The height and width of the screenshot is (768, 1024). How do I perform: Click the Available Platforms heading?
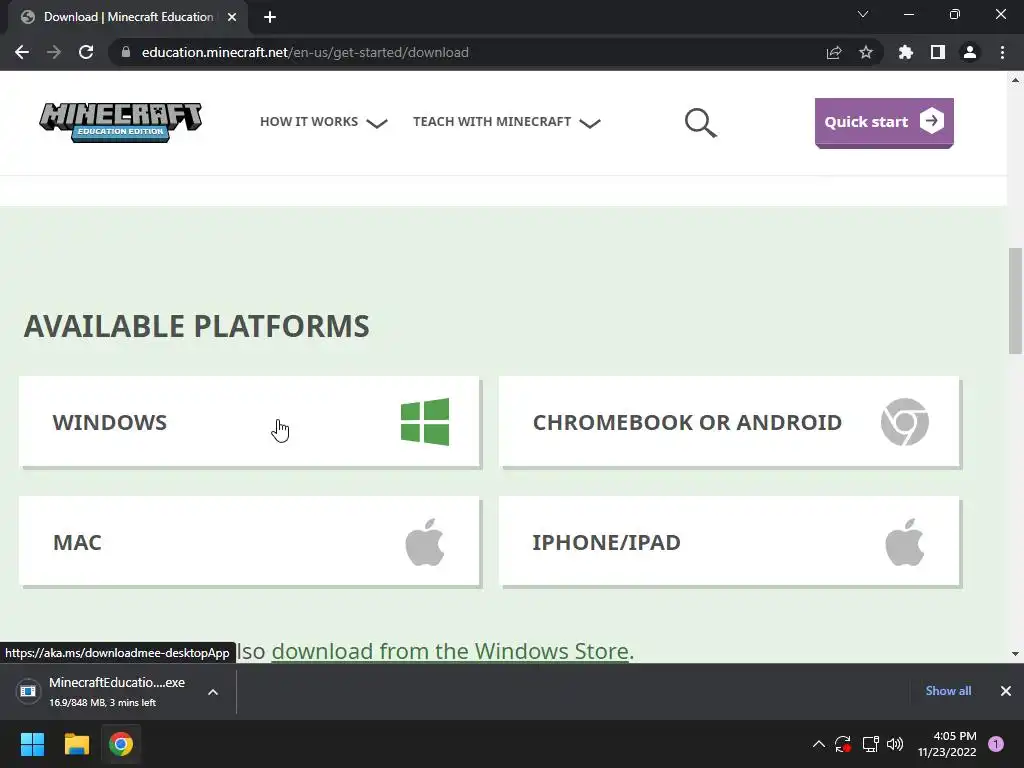tap(197, 326)
